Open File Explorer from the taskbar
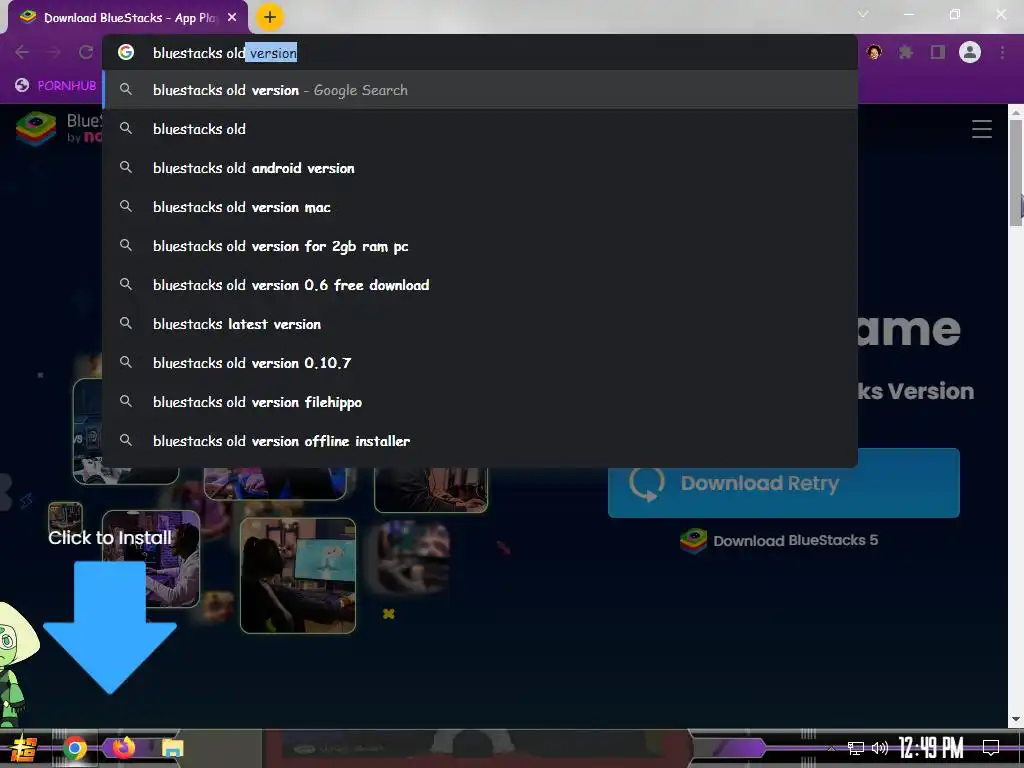1024x768 pixels. 173,748
